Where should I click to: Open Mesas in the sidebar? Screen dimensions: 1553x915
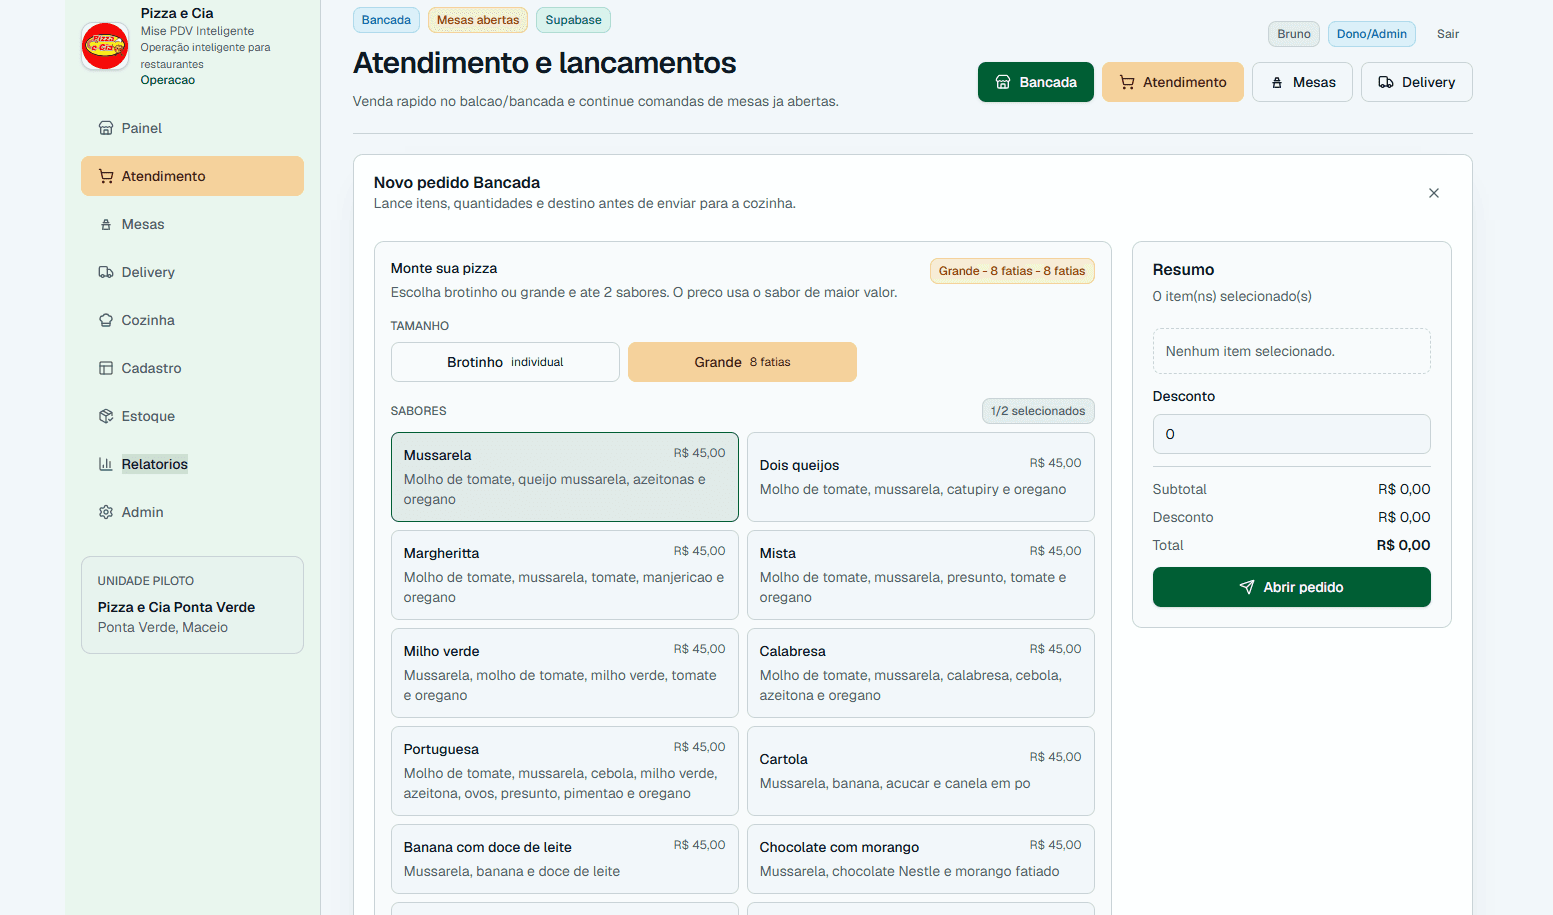point(192,224)
